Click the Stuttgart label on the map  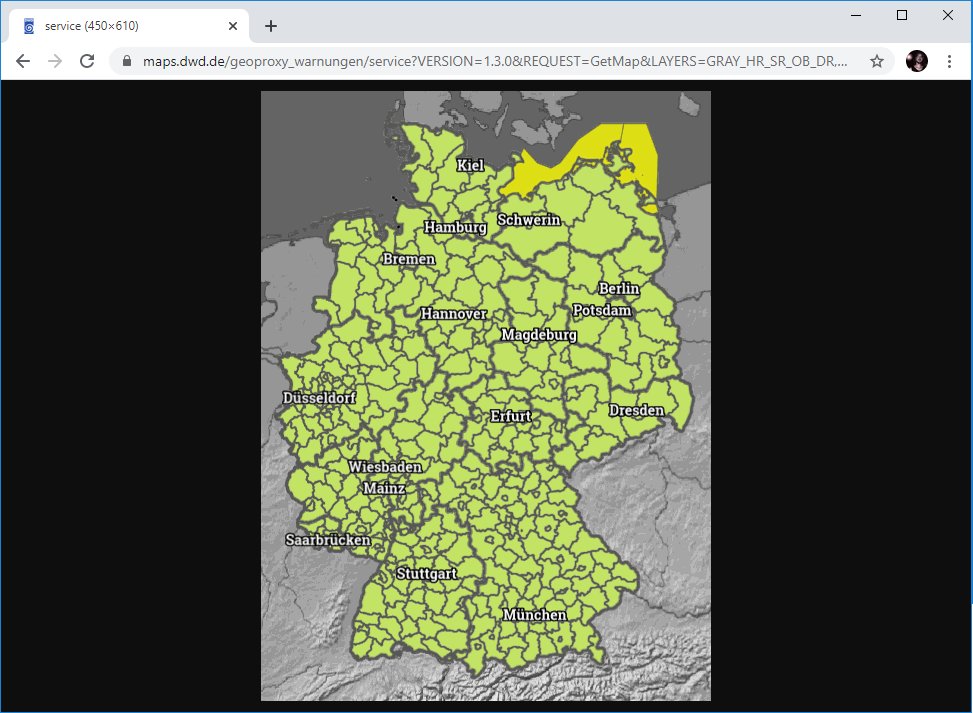pyautogui.click(x=426, y=573)
